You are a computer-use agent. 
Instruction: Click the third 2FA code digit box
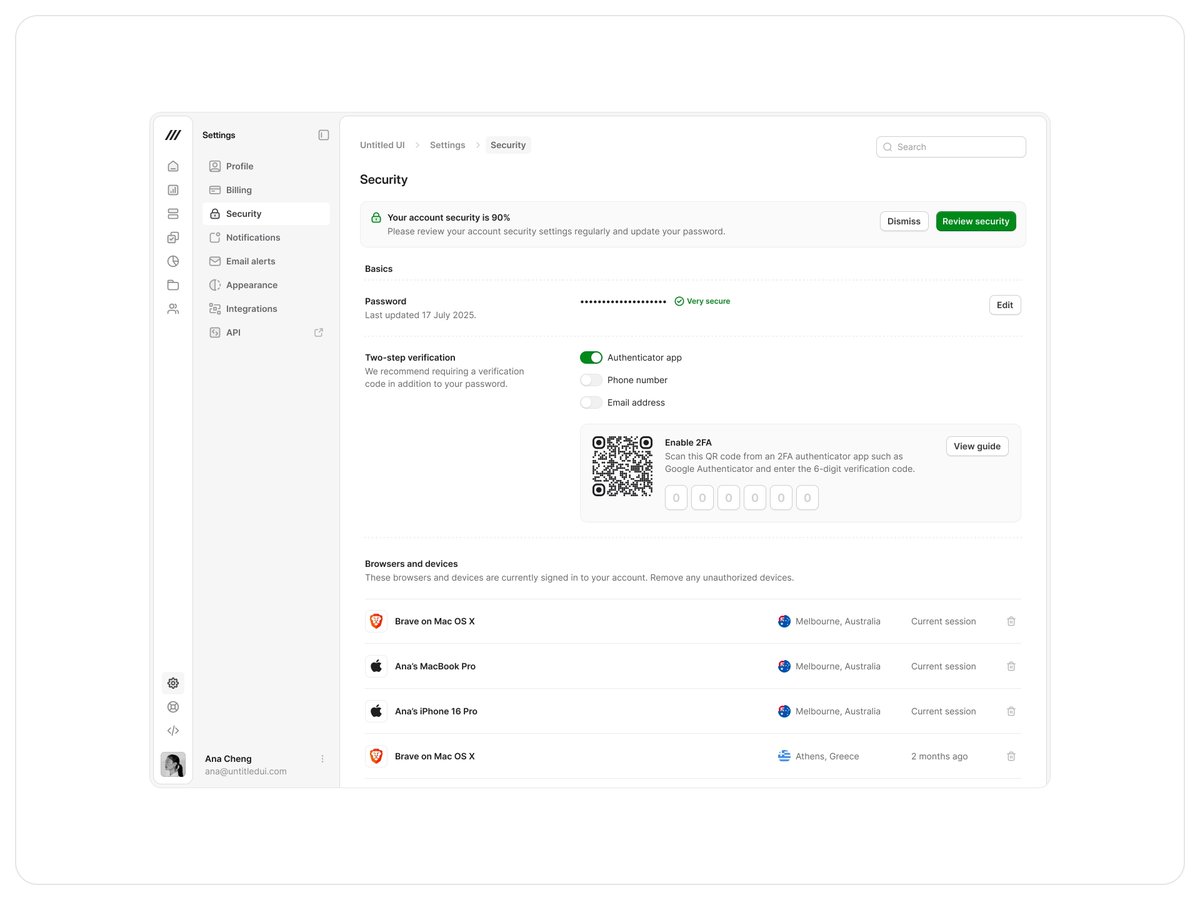tap(729, 498)
